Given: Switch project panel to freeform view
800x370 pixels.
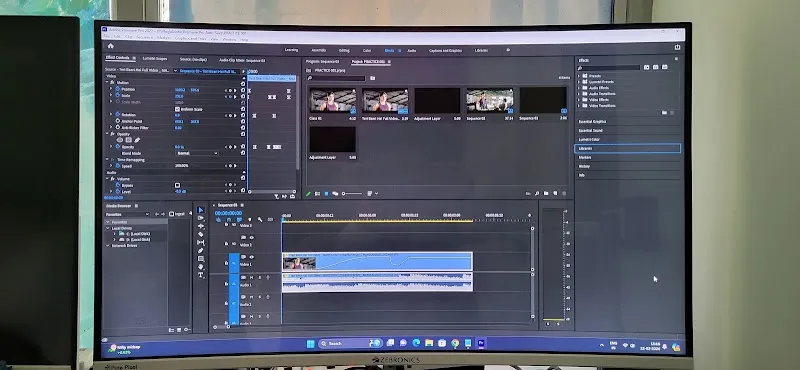Looking at the screenshot, I should point(335,193).
